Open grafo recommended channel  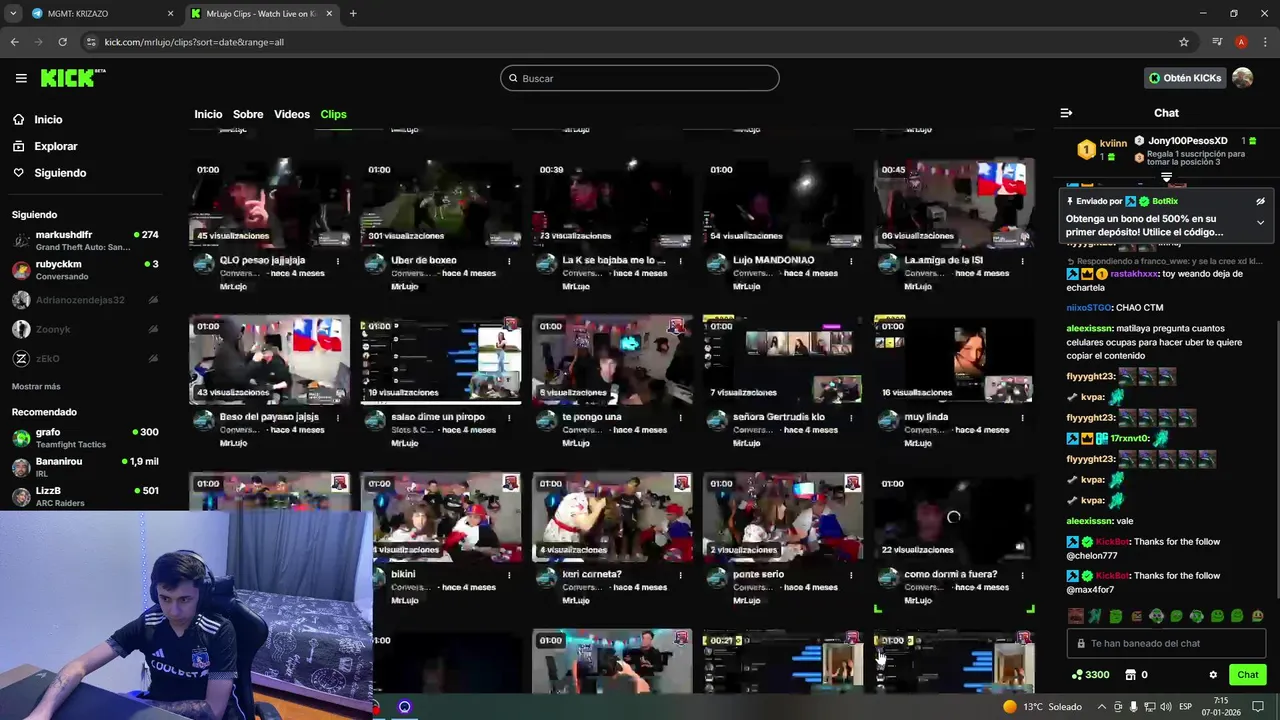pos(85,438)
